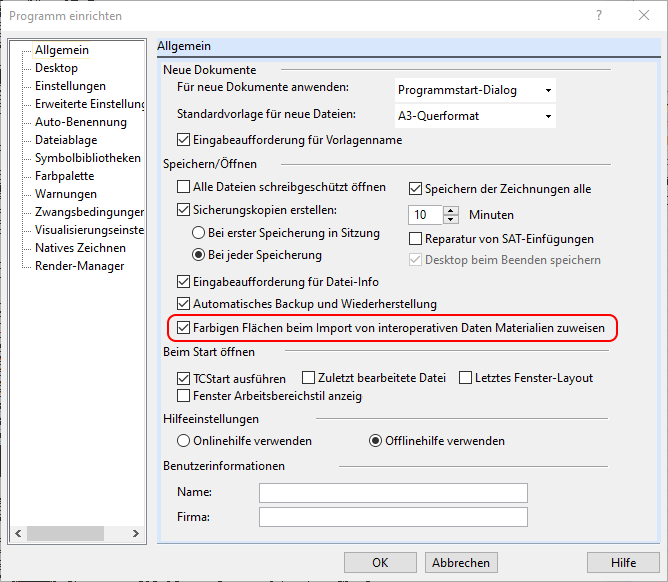
Task: Select Visualisierungseinstellungen tree entry
Action: click(x=89, y=230)
